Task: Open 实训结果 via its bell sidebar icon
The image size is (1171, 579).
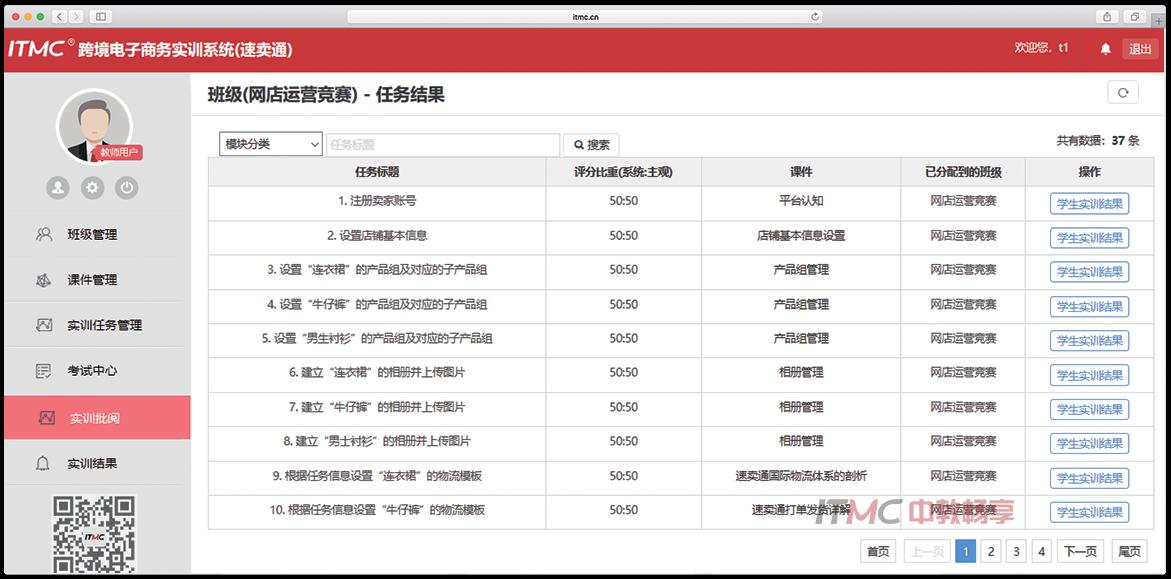Action: [x=41, y=462]
